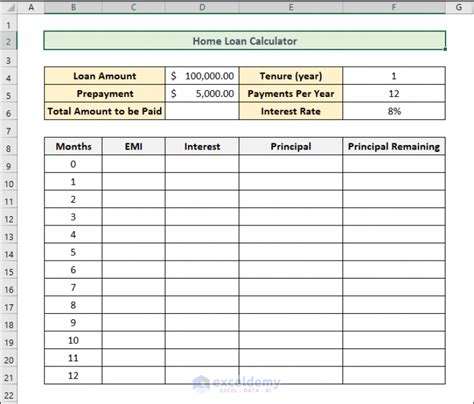474x404 pixels.
Task: Select the month 12 cell in Months column
Action: click(73, 376)
